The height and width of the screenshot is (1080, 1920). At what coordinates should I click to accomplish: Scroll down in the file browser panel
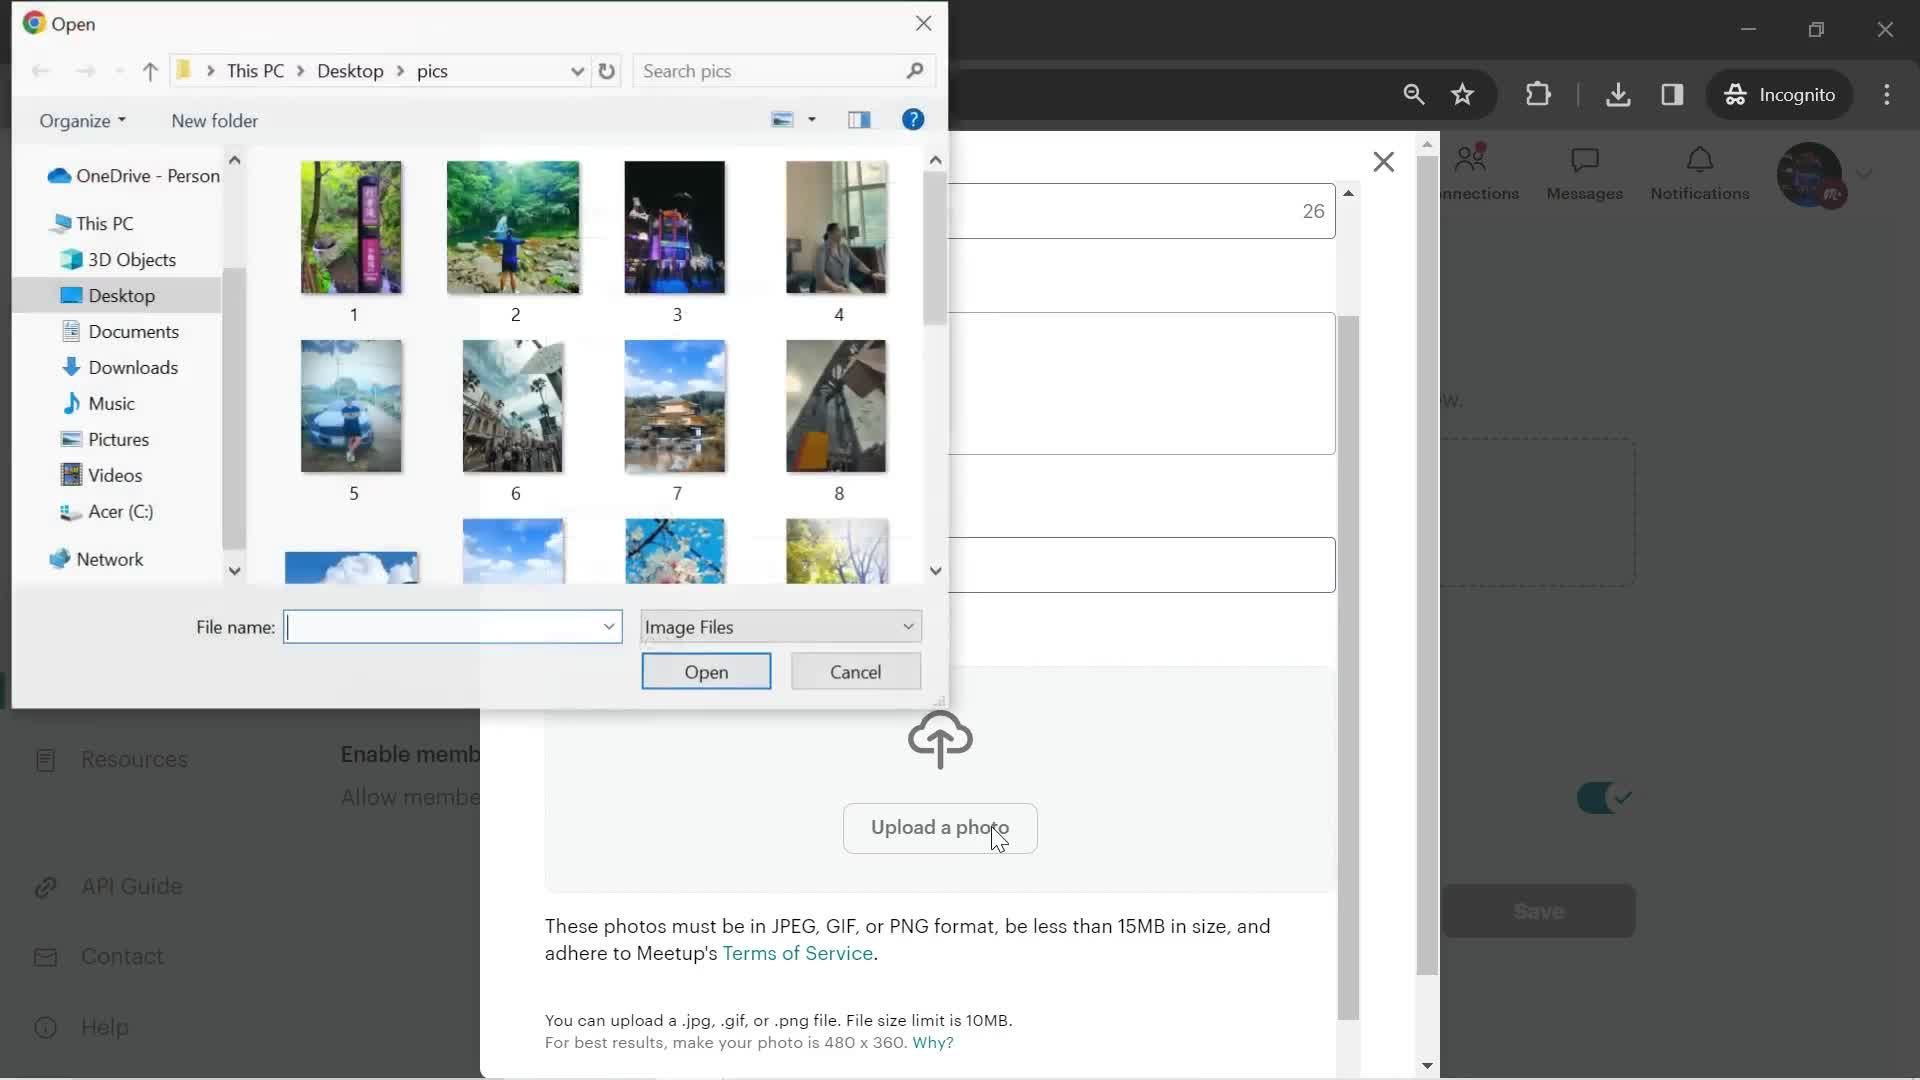tap(935, 570)
